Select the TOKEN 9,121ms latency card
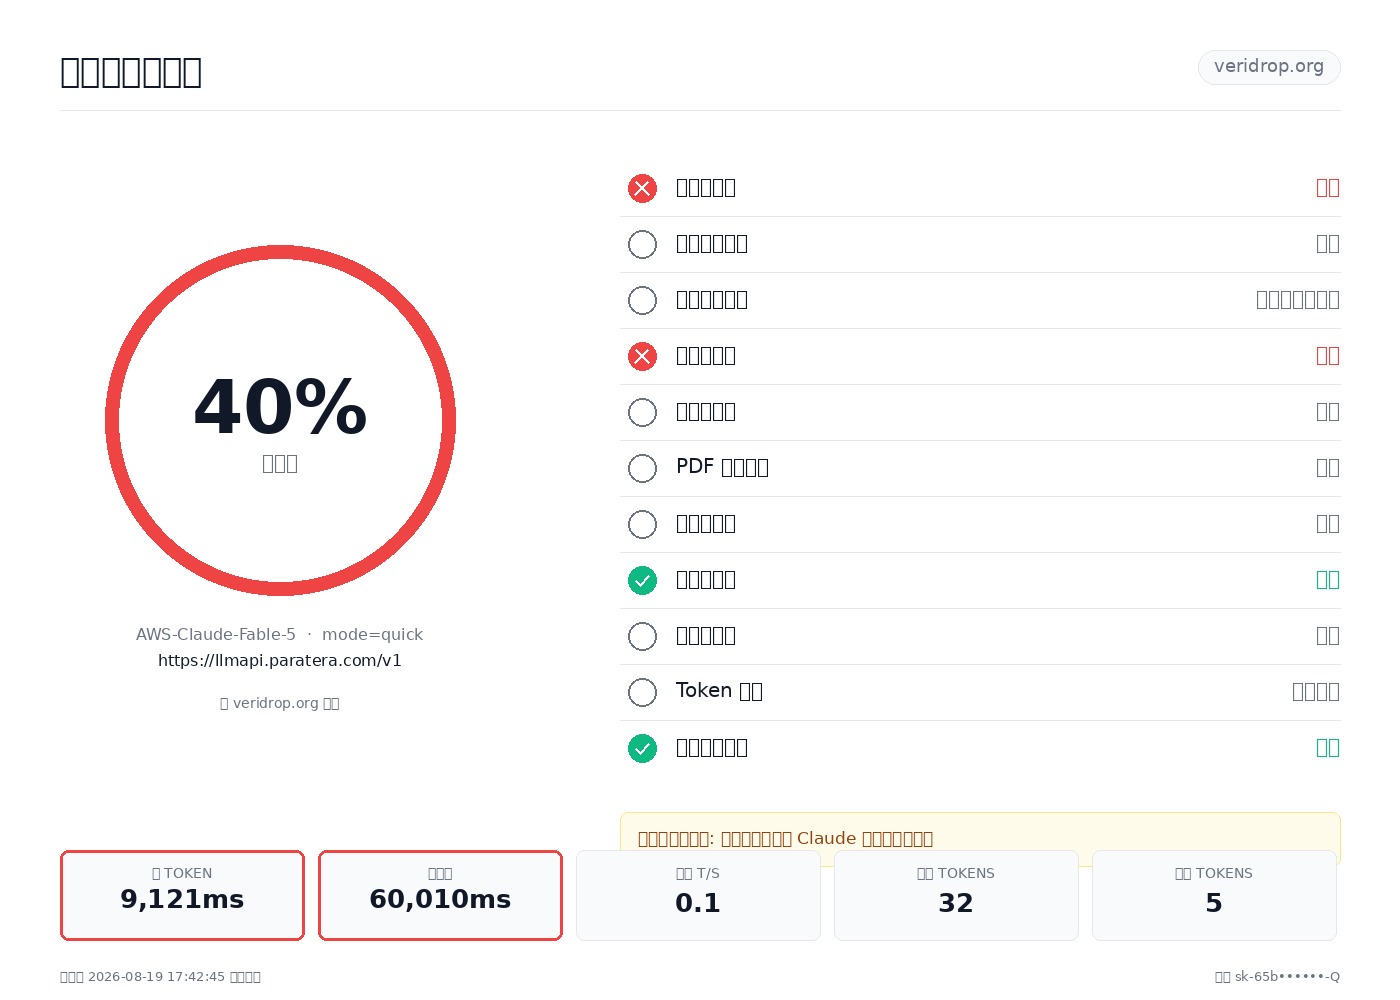Image resolution: width=1400 pixels, height=1000 pixels. point(182,895)
